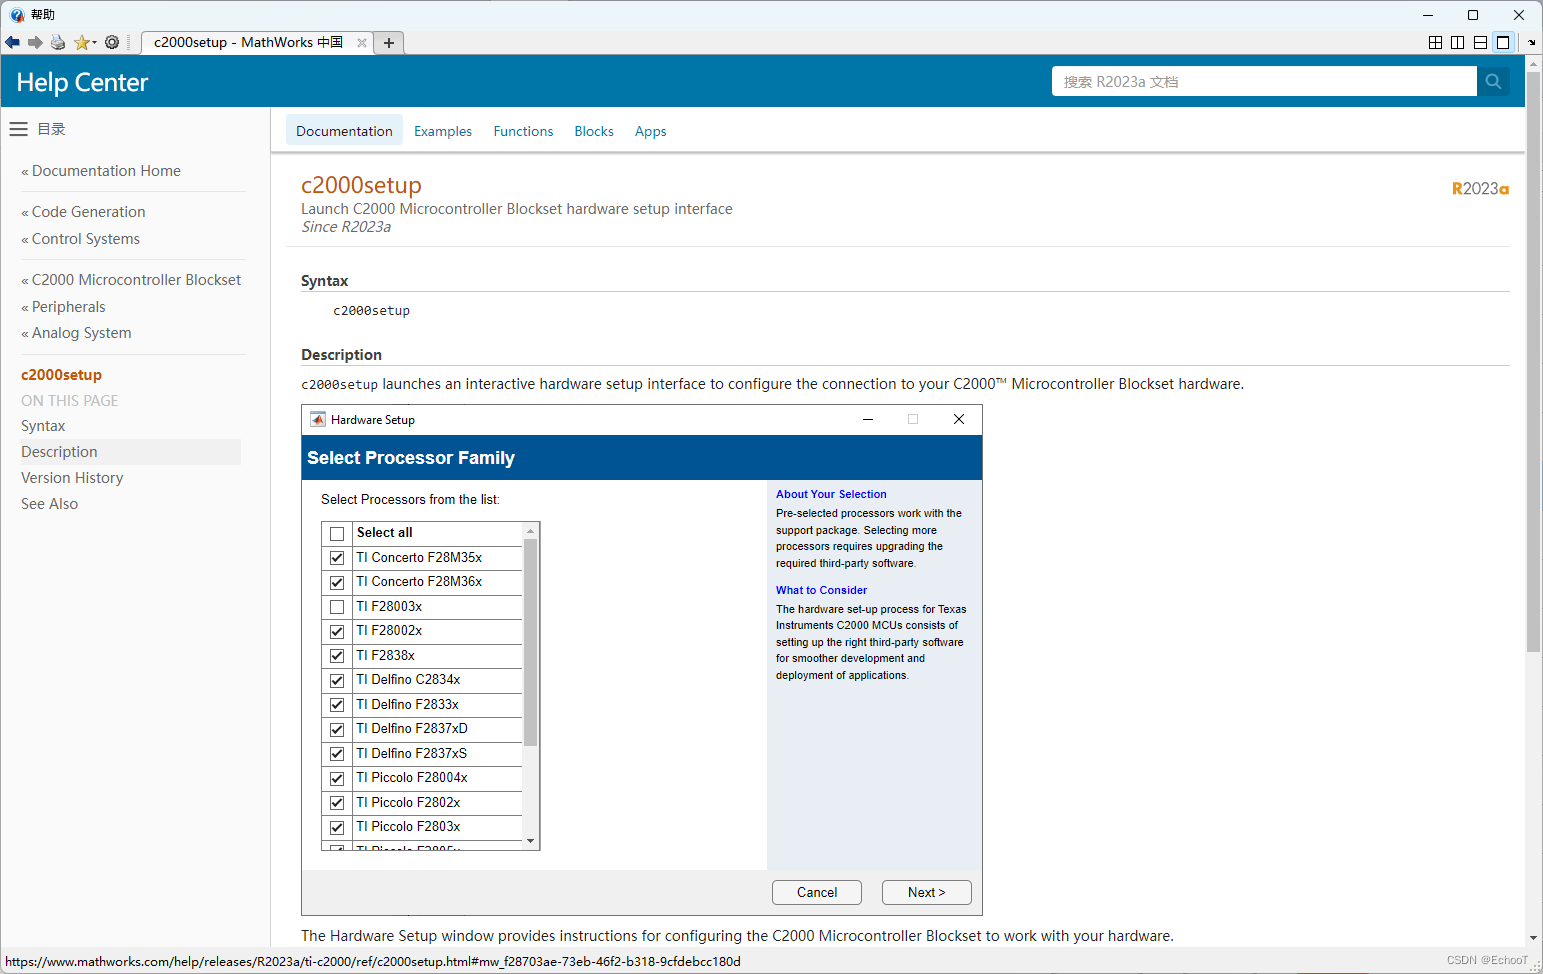1543x974 pixels.
Task: Toggle the TI Piccolo F2803x checkbox
Action: (x=337, y=827)
